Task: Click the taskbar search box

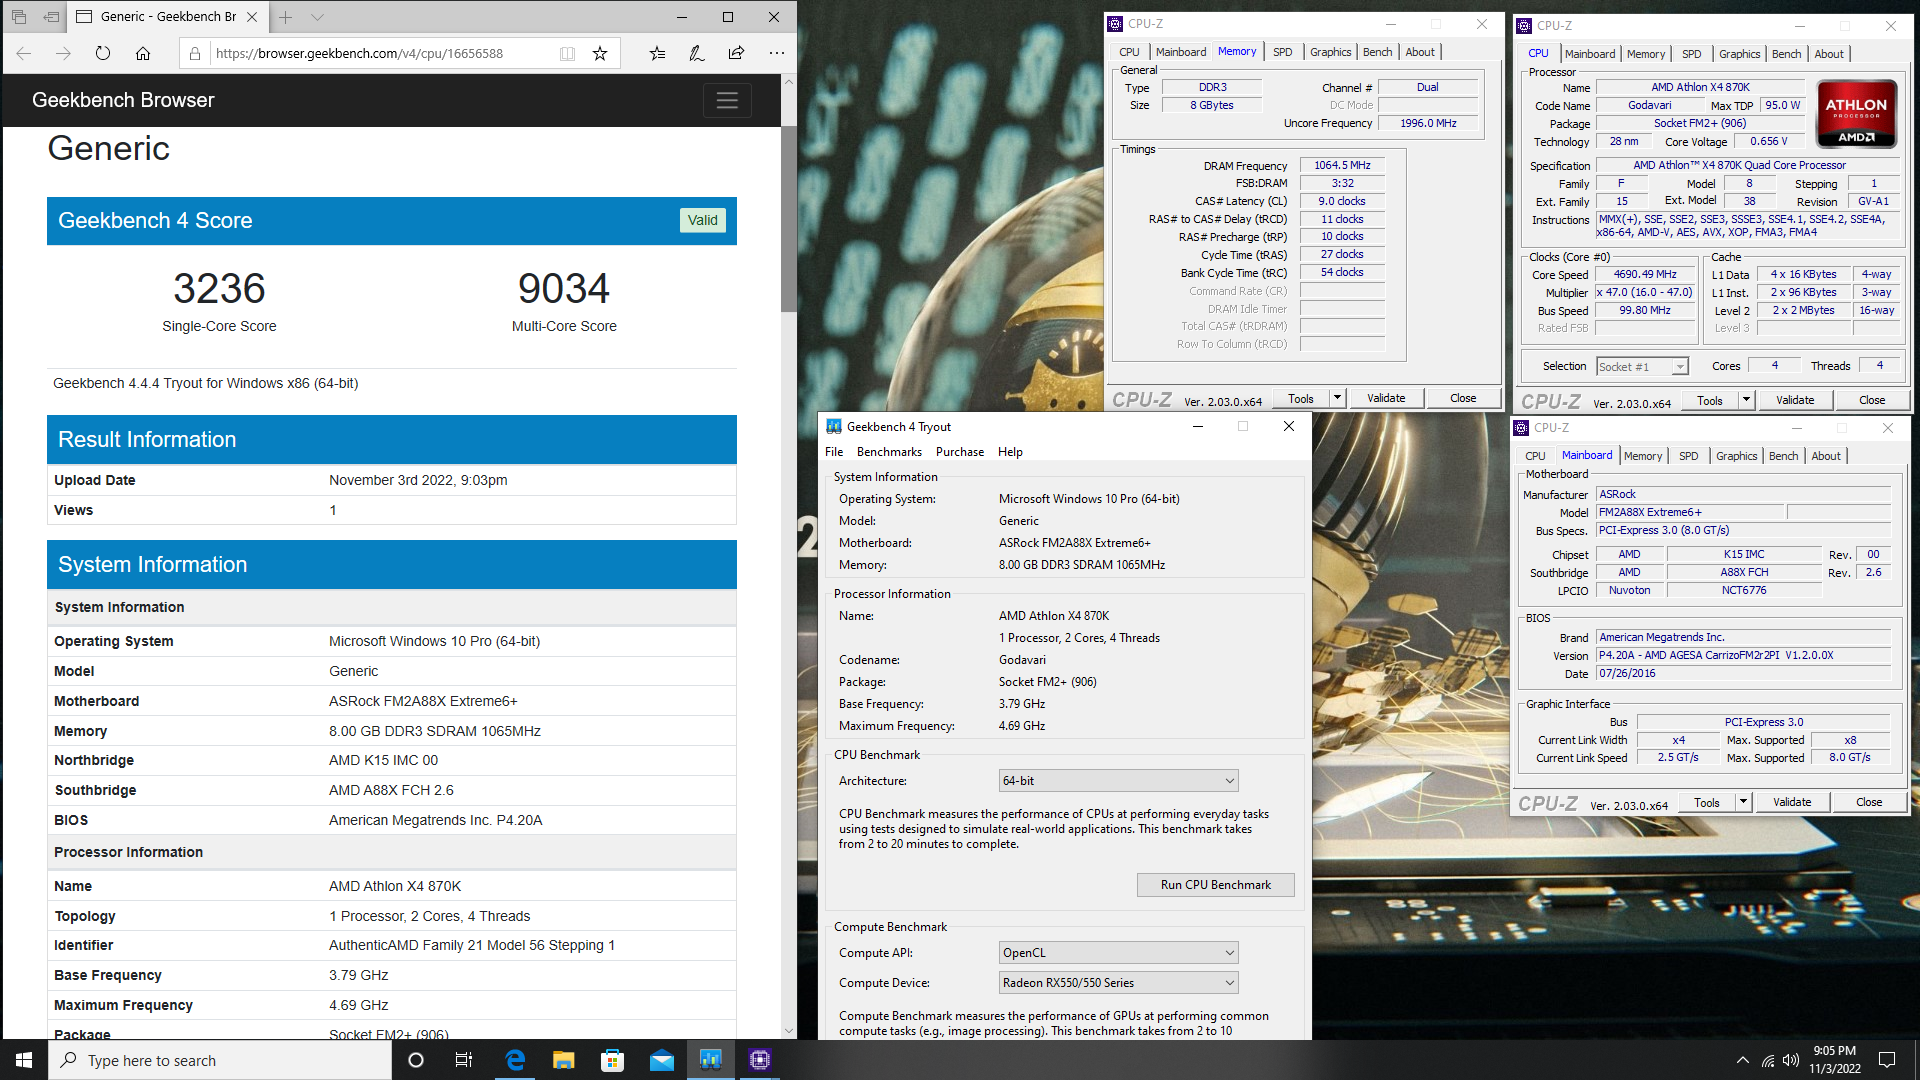Action: [x=220, y=1060]
